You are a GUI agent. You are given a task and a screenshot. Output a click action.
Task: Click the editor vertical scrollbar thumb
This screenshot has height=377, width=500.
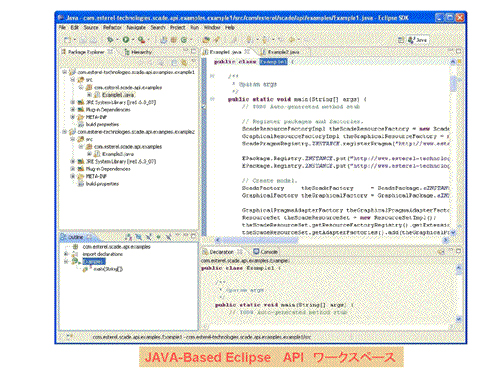coord(453,83)
